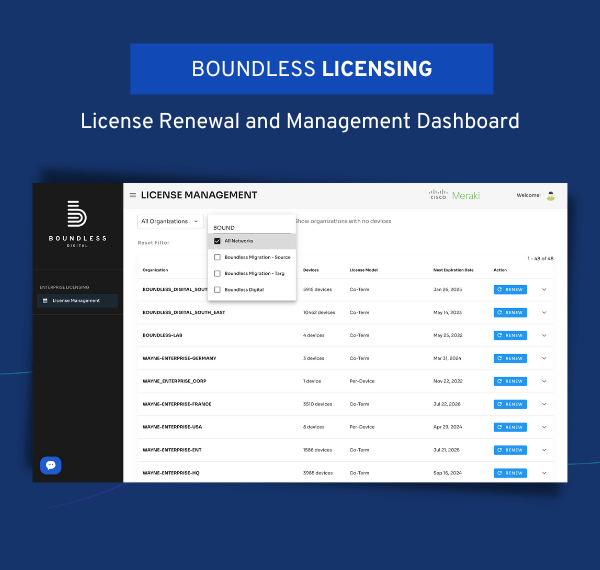Expand the WAYNE-ENTERPRISE-HQ row chevron
The image size is (600, 570).
pos(544,473)
